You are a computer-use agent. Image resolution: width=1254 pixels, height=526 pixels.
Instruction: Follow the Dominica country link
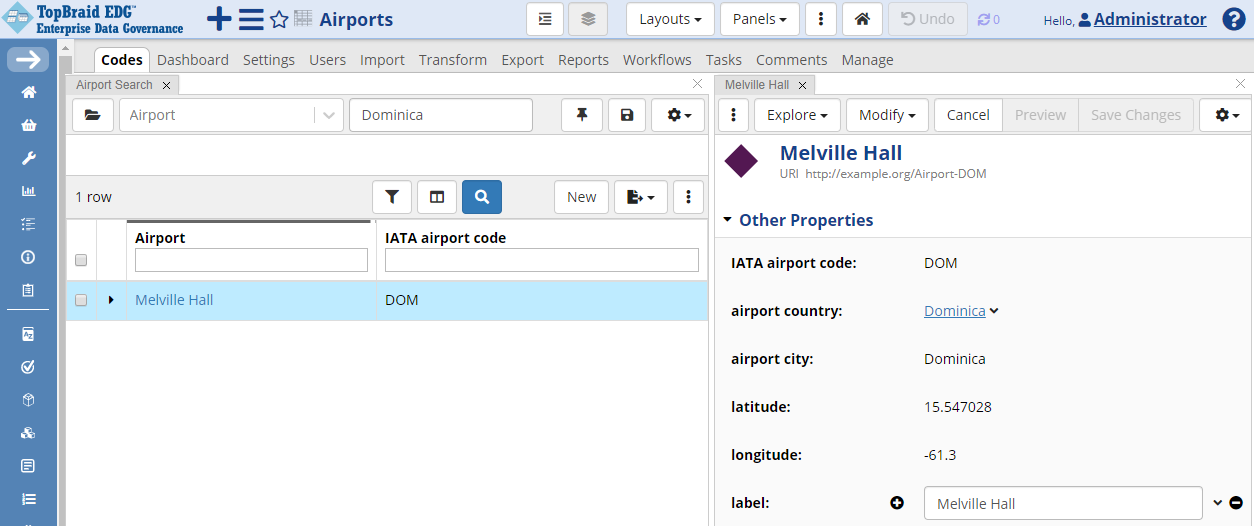[955, 311]
